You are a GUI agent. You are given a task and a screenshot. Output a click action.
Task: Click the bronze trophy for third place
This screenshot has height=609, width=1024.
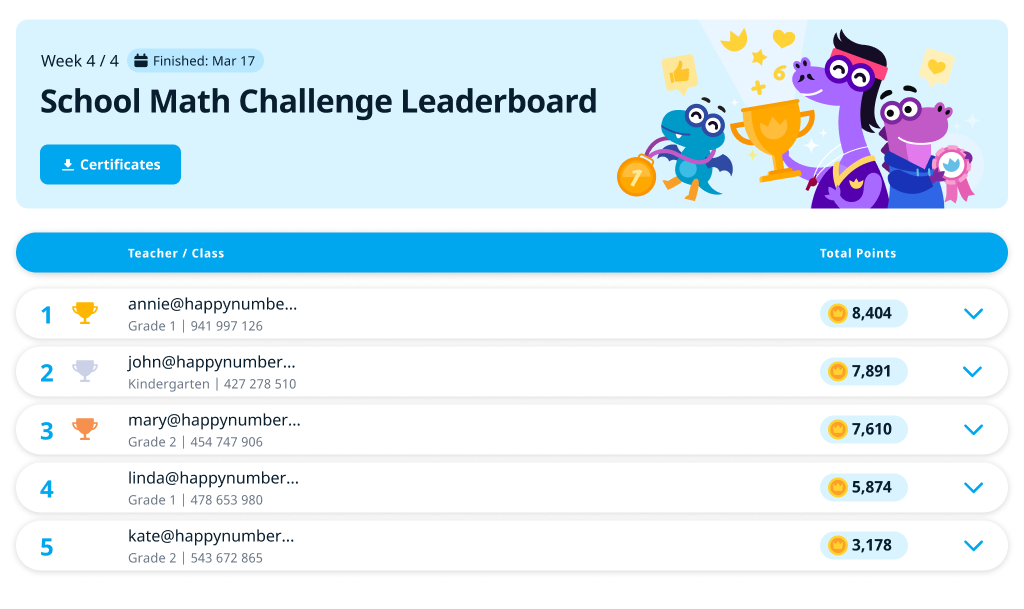point(85,429)
